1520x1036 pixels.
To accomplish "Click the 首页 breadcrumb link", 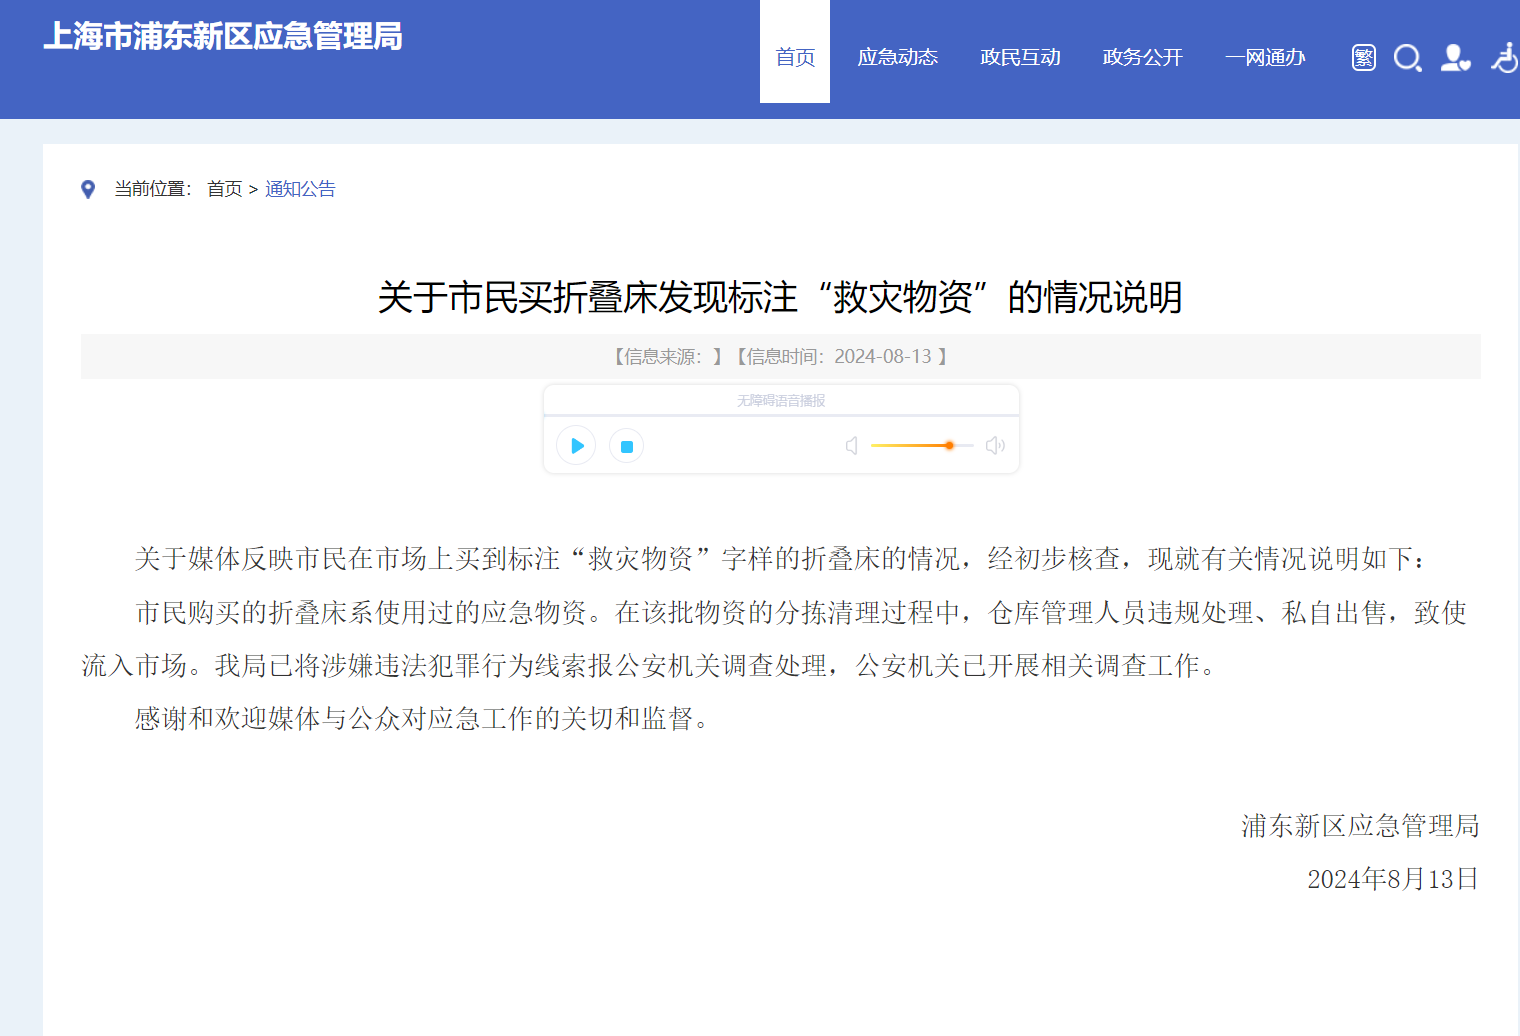I will coord(224,189).
